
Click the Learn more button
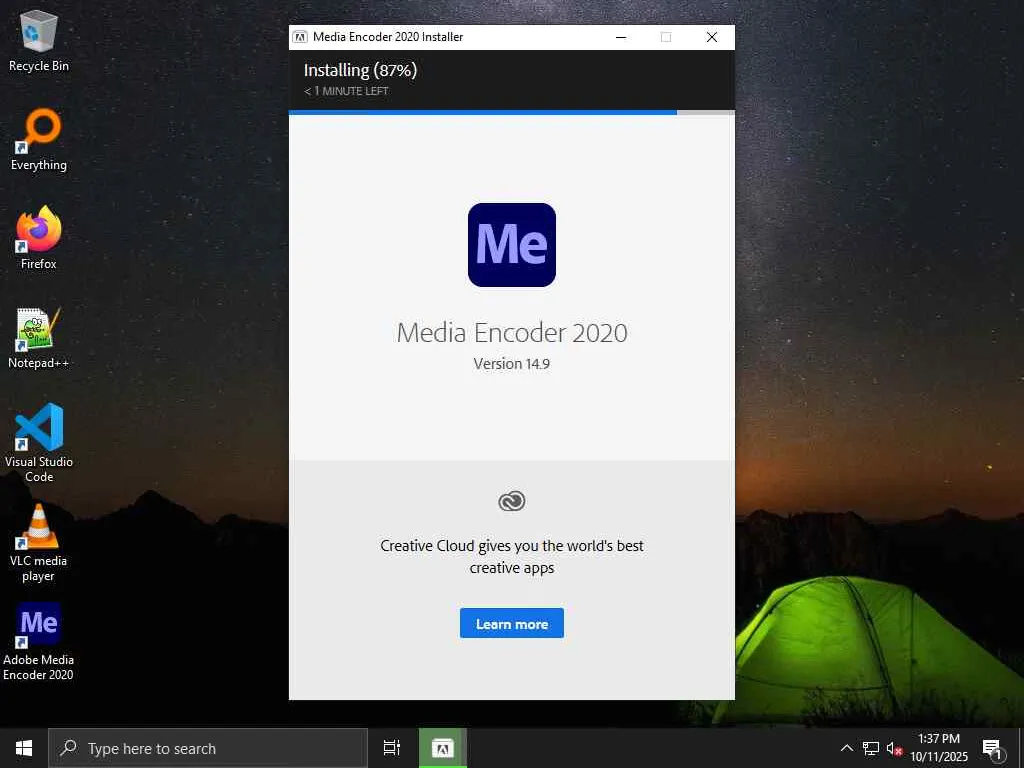tap(511, 624)
